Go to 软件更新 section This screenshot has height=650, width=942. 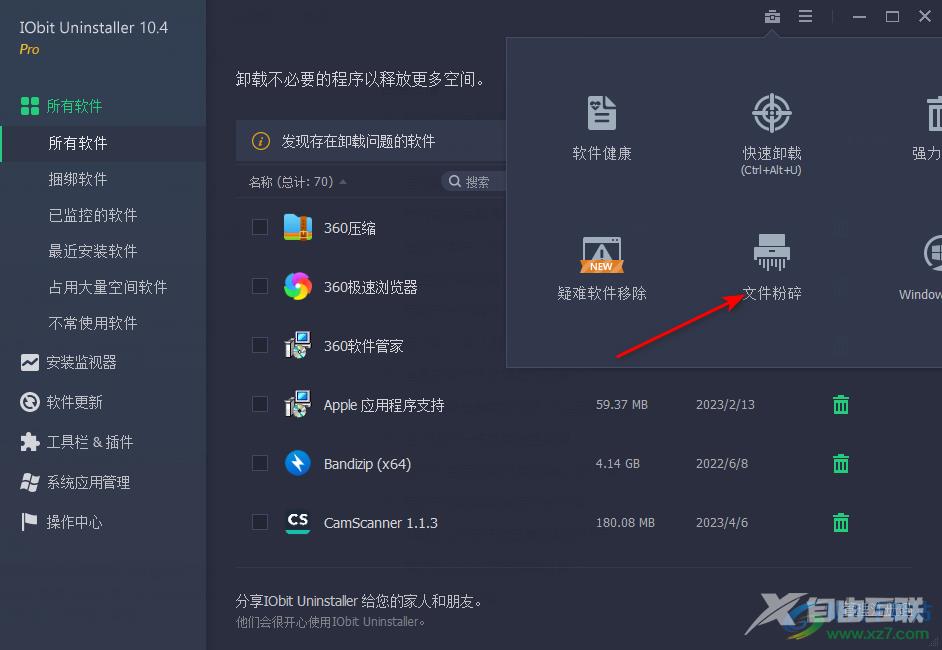pyautogui.click(x=74, y=402)
